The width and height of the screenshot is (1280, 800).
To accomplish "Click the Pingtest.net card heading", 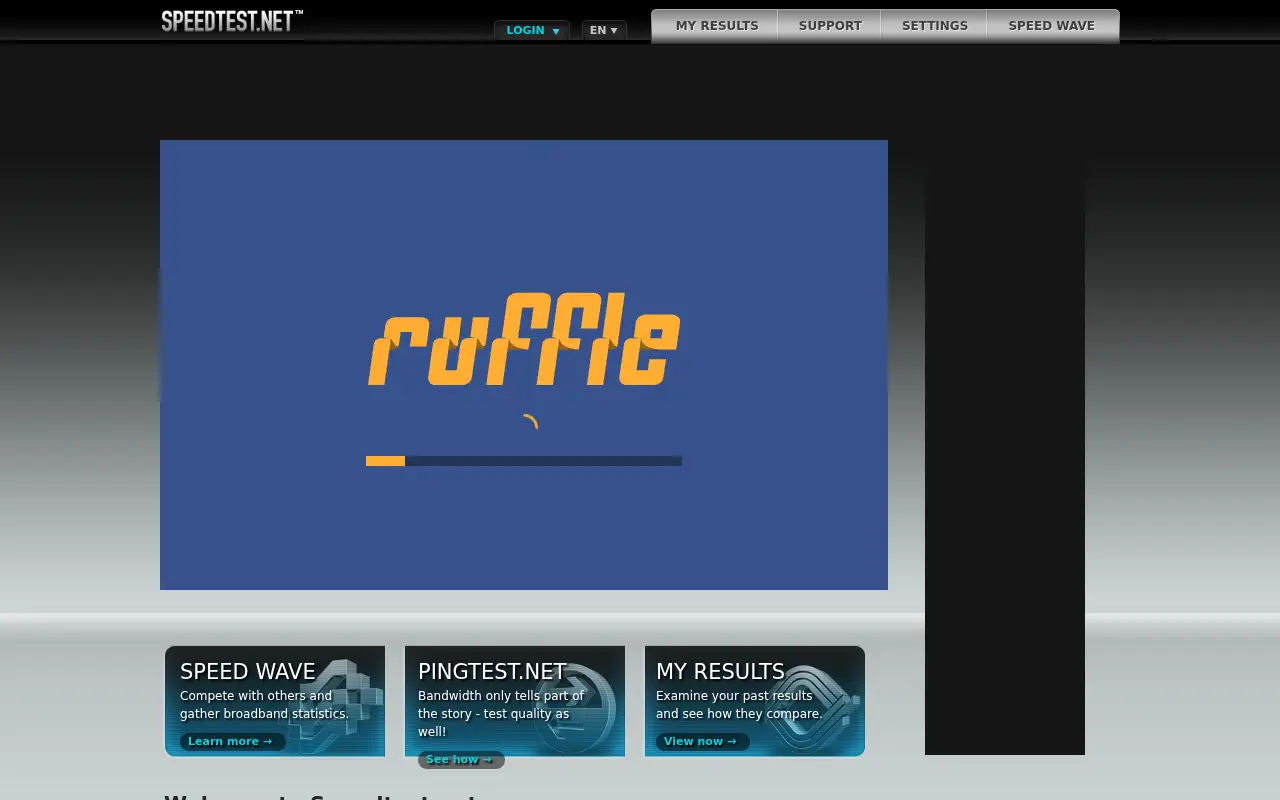I will point(492,671).
